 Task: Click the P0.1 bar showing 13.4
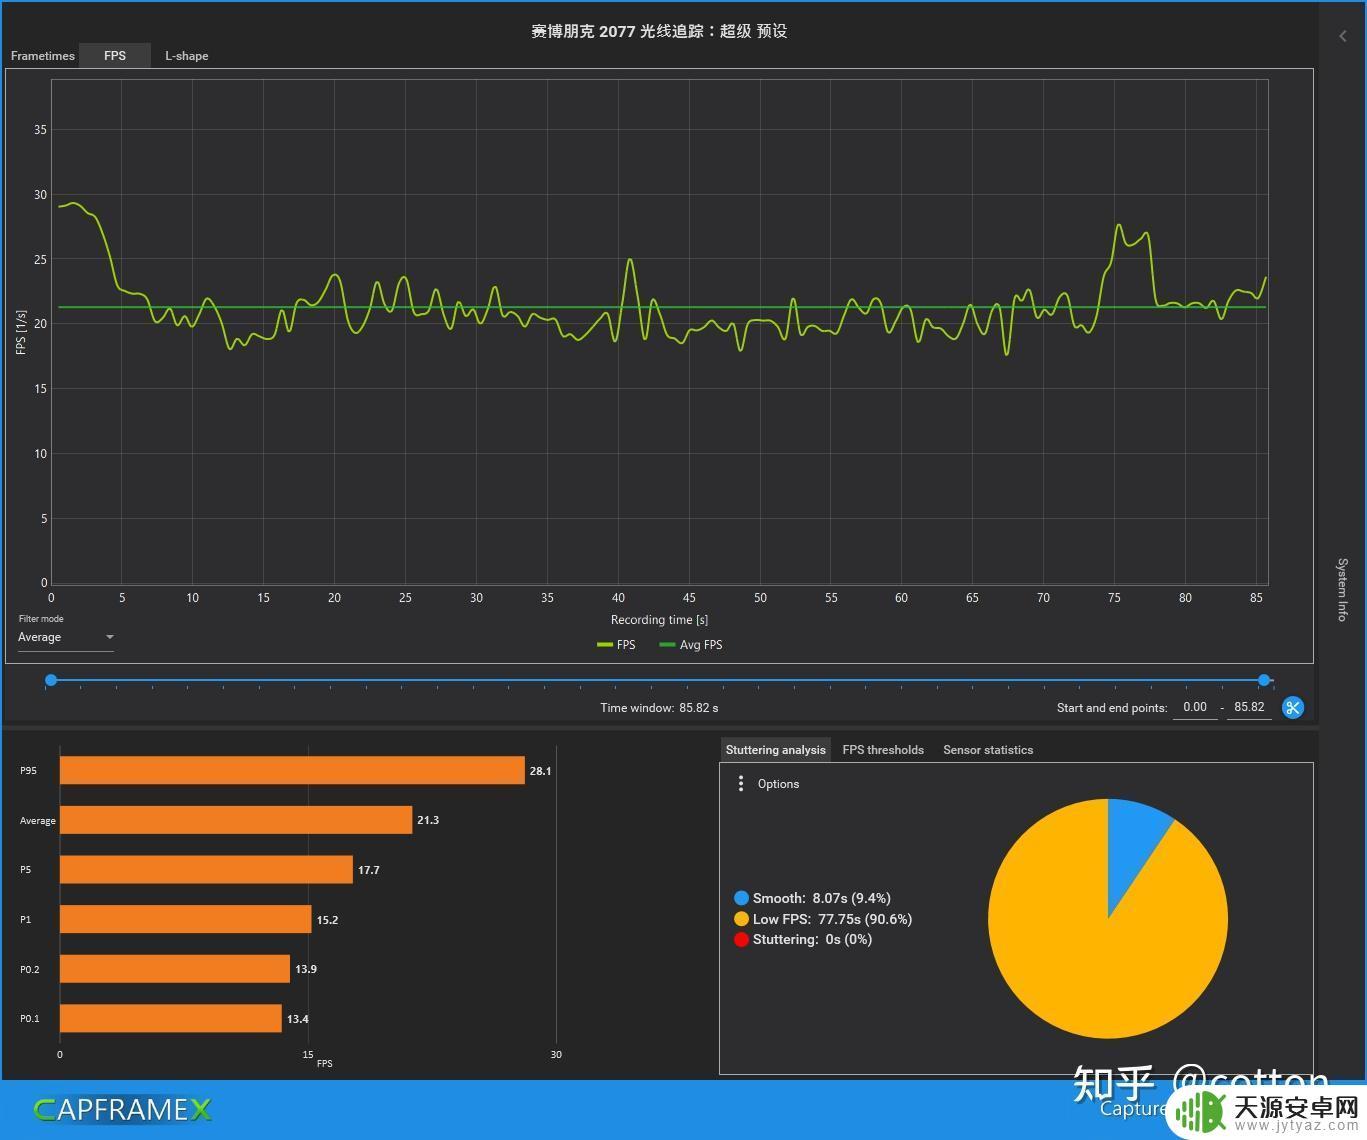[171, 1019]
